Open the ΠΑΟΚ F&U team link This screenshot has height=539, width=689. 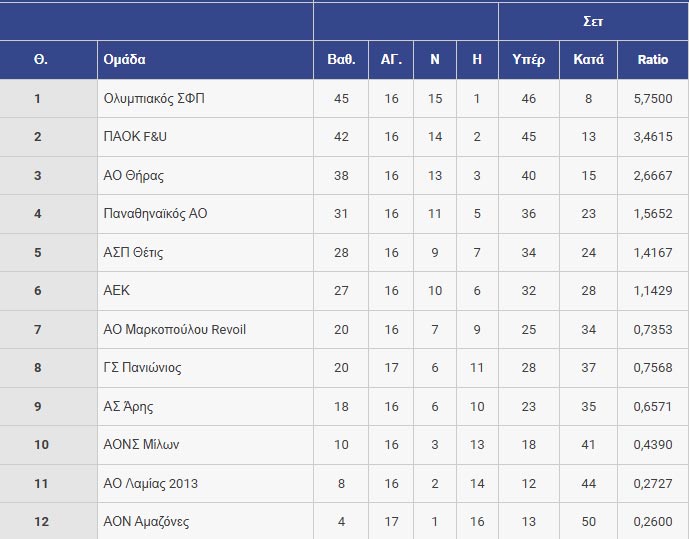(135, 137)
